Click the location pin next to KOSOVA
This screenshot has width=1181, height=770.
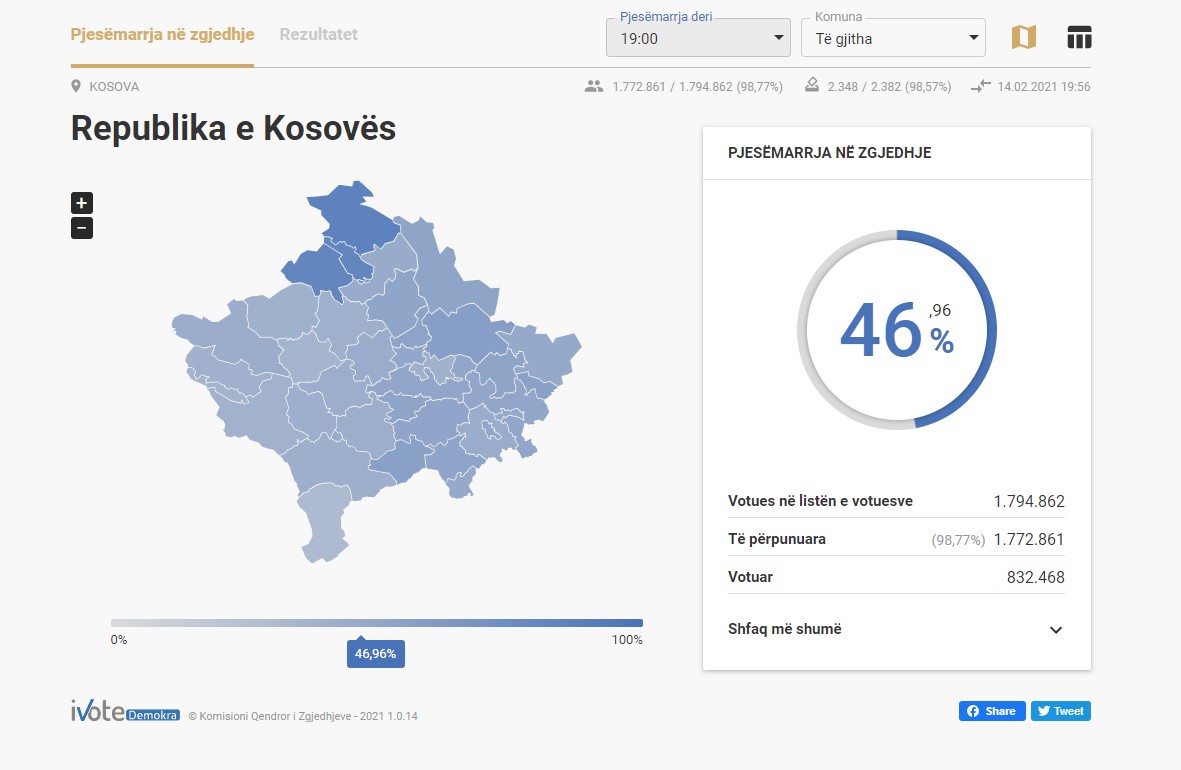[x=76, y=86]
